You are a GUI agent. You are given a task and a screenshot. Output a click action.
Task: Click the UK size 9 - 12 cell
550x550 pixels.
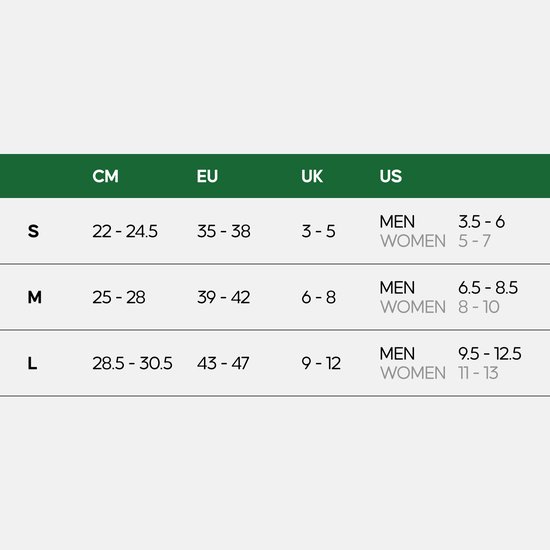point(321,363)
